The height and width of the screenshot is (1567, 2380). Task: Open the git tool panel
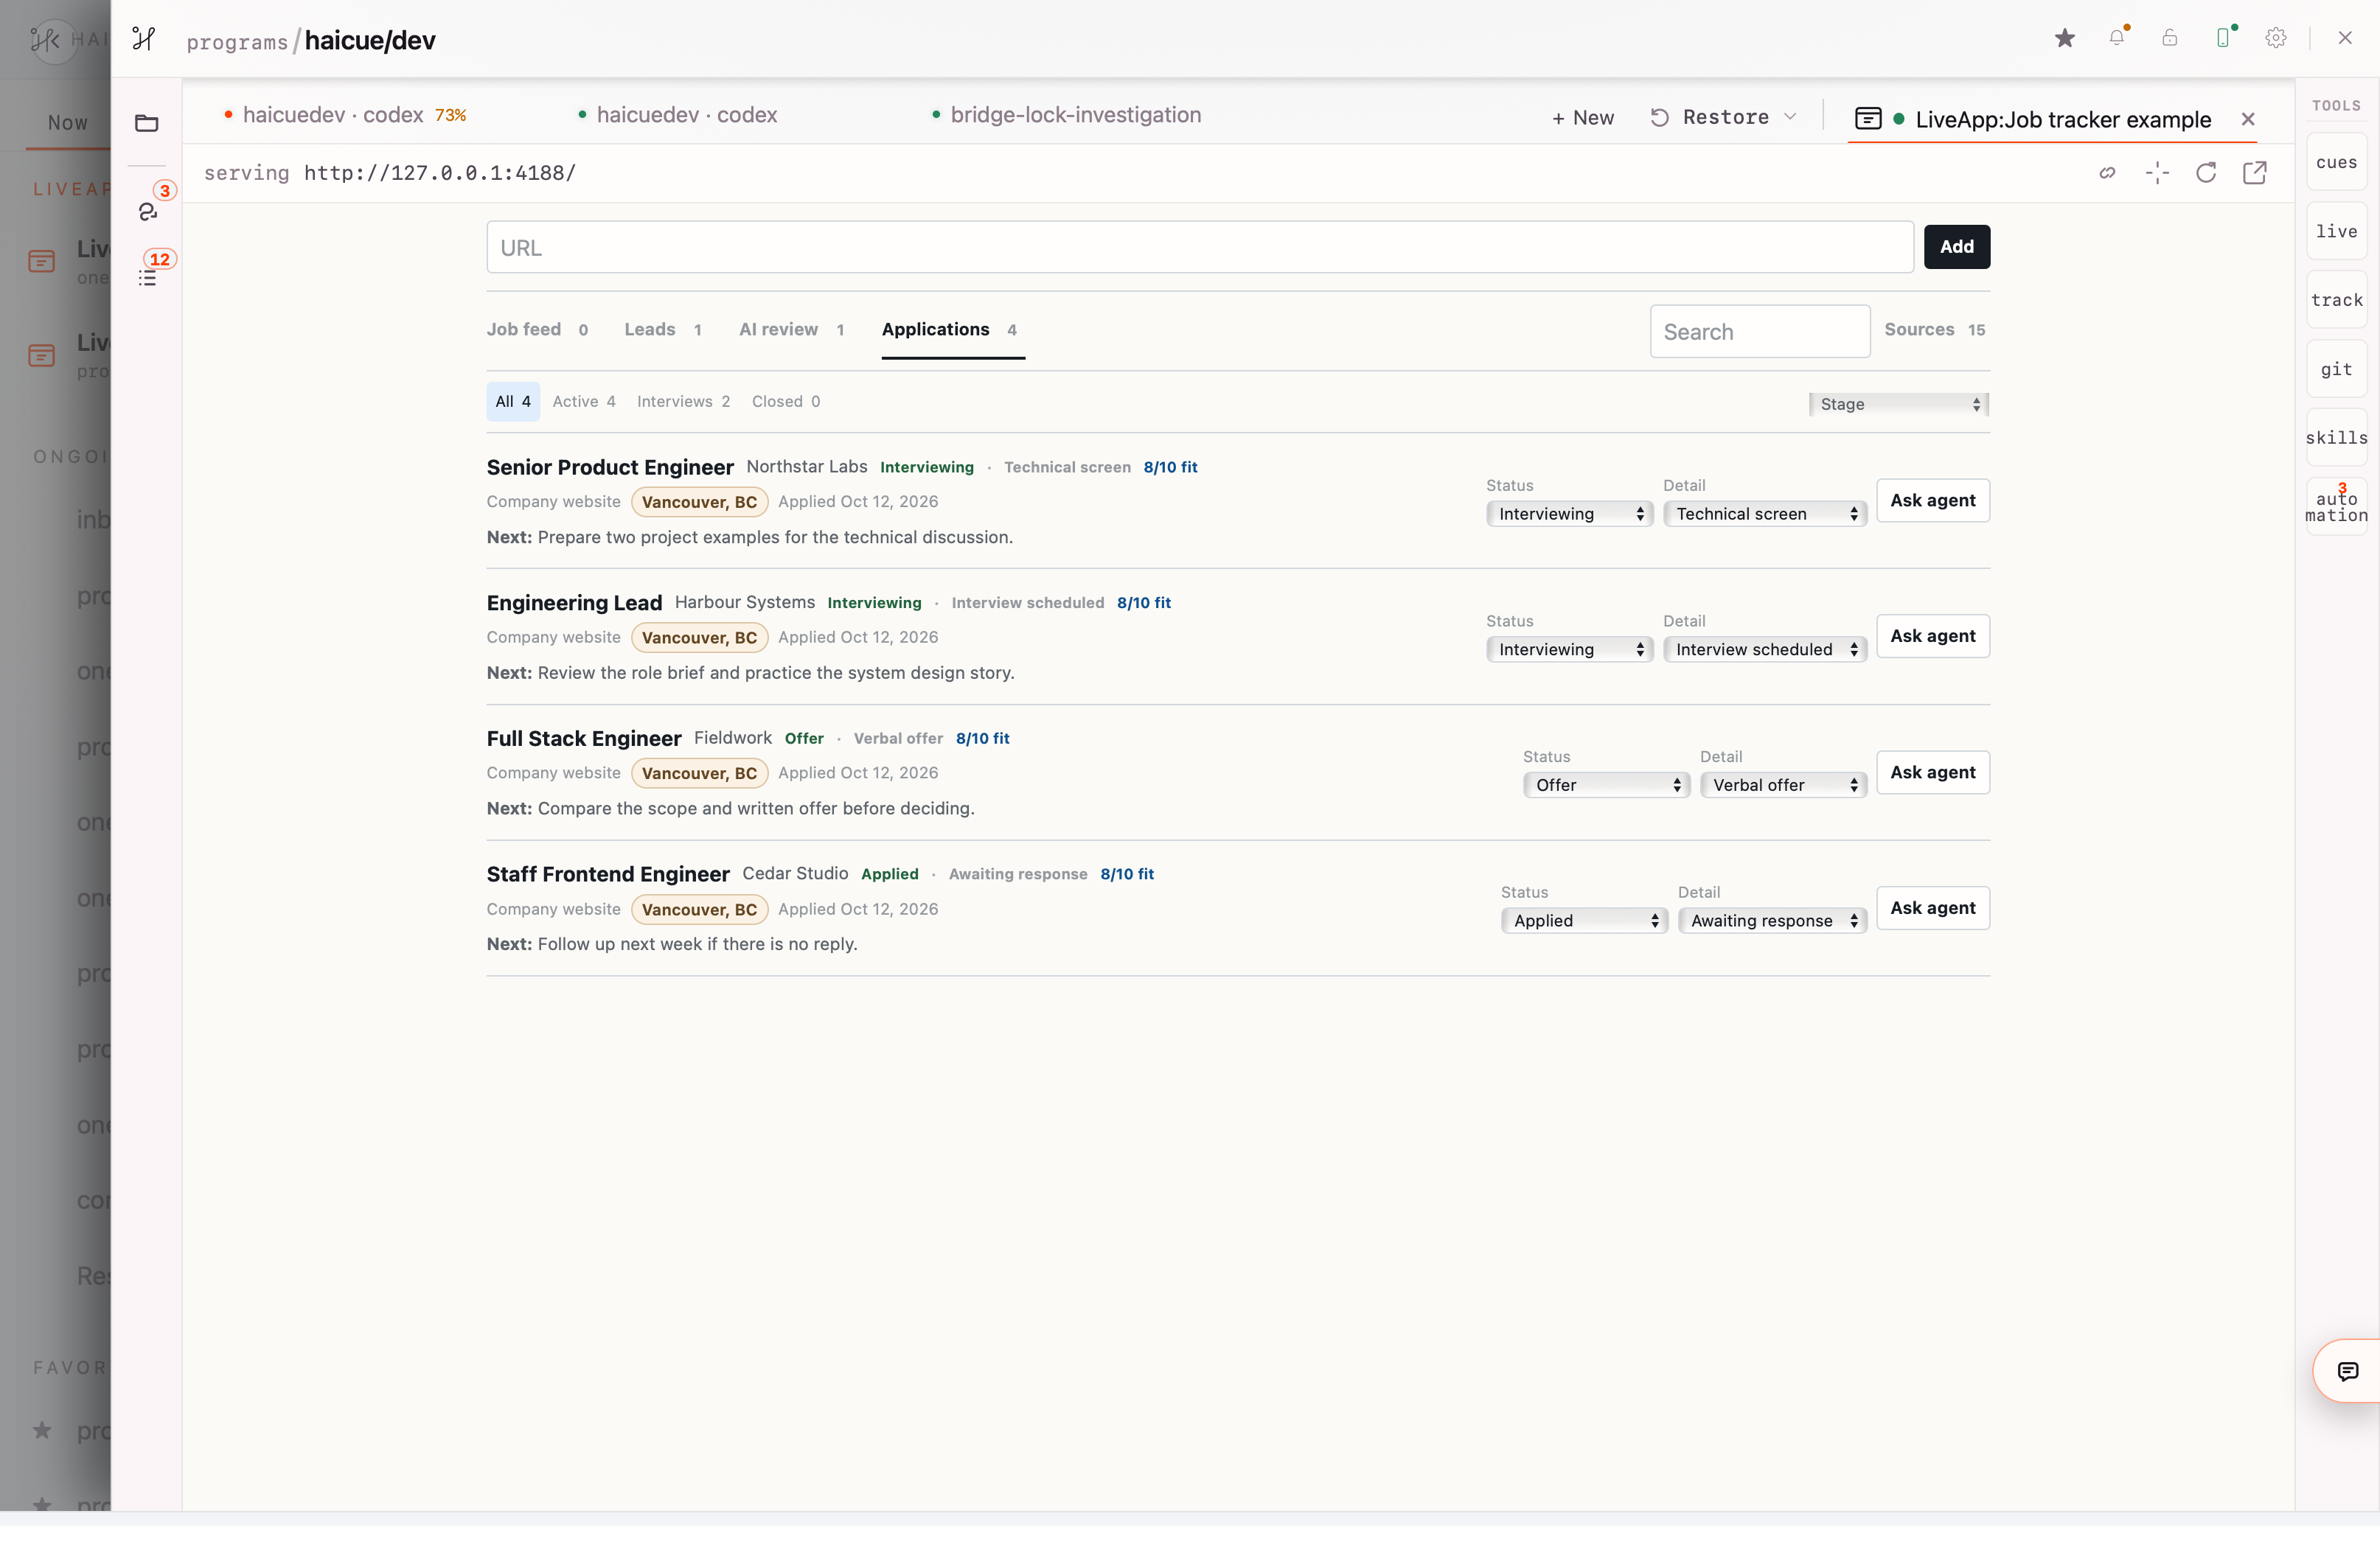pos(2336,369)
